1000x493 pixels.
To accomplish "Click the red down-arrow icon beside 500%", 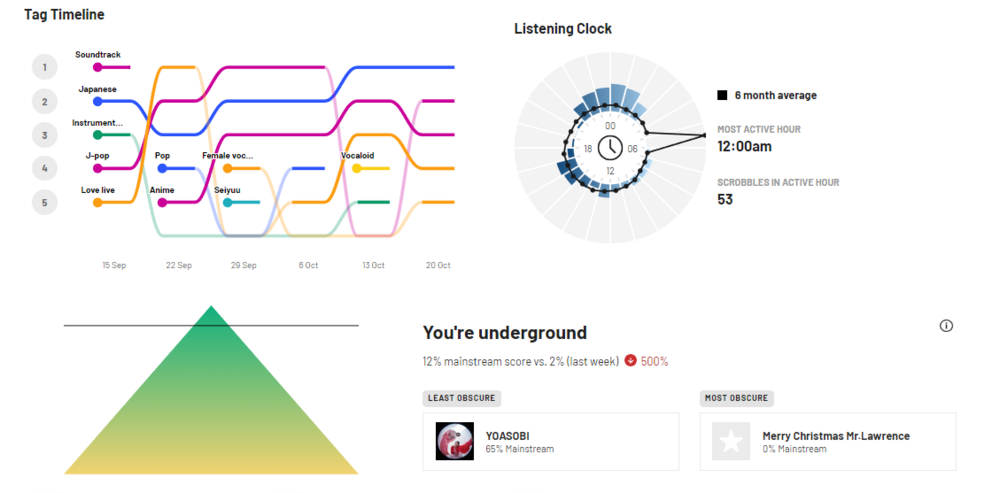I will pyautogui.click(x=631, y=361).
